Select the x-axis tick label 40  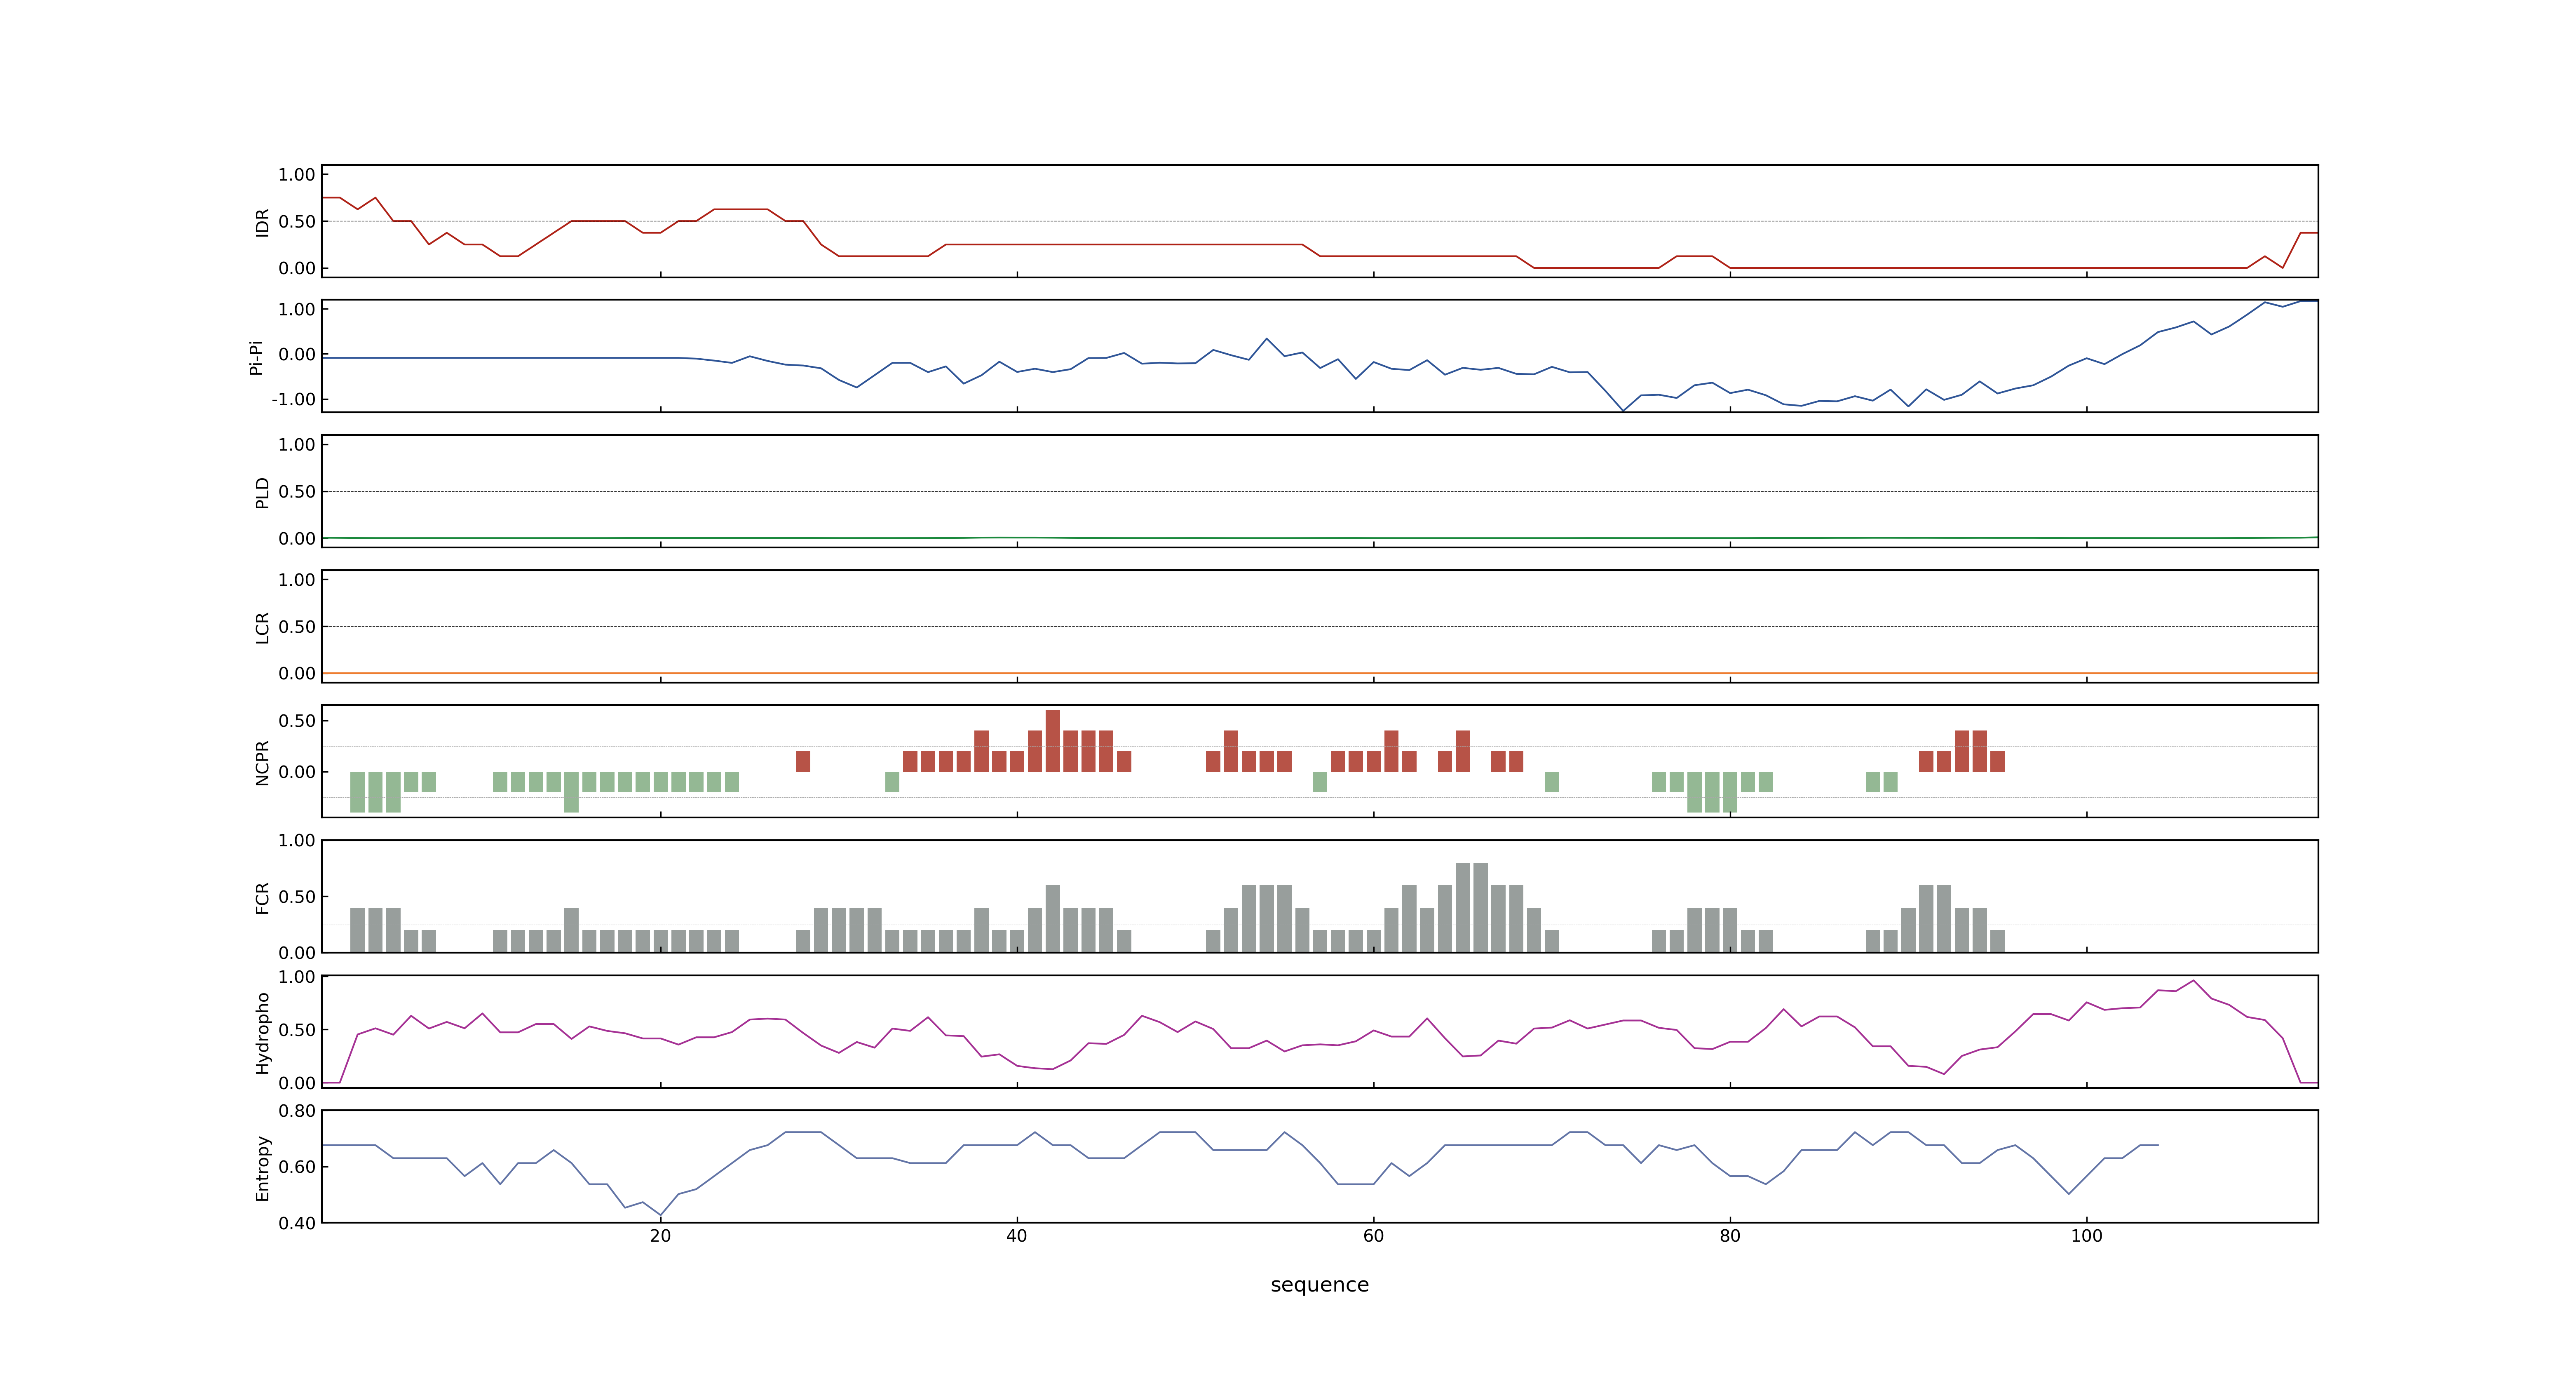coord(1017,1236)
